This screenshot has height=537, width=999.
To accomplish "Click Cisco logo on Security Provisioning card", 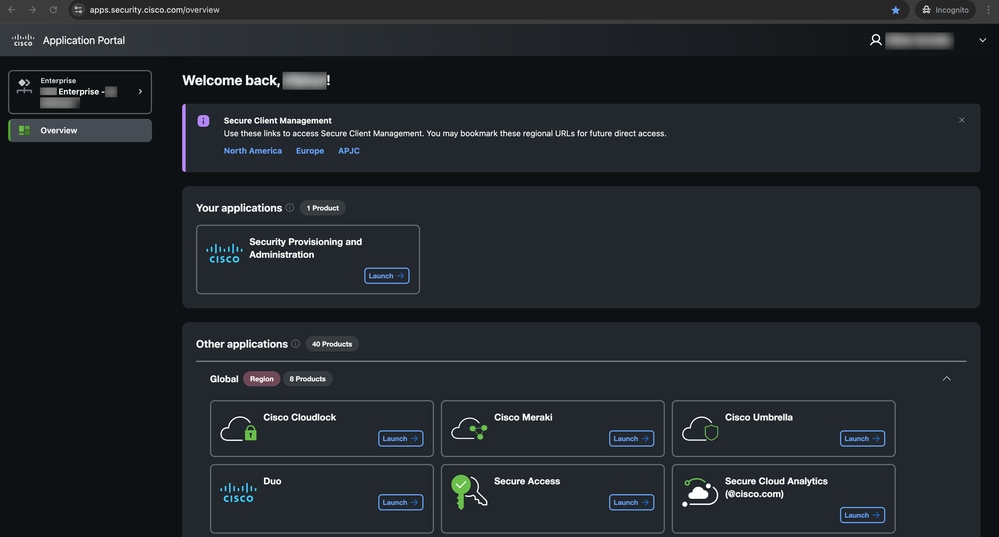I will tap(224, 253).
